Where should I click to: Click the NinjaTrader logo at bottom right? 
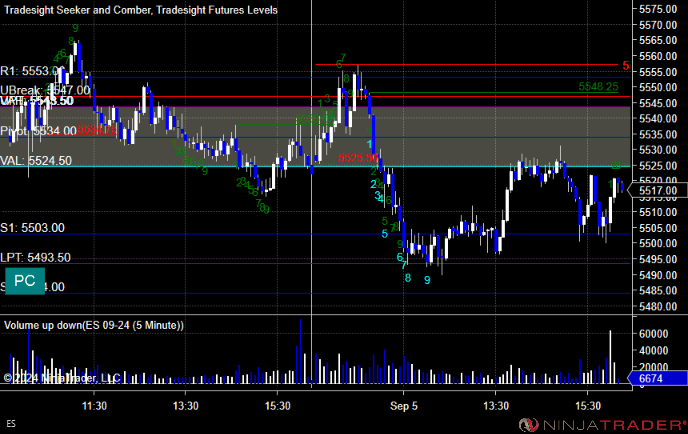603,425
